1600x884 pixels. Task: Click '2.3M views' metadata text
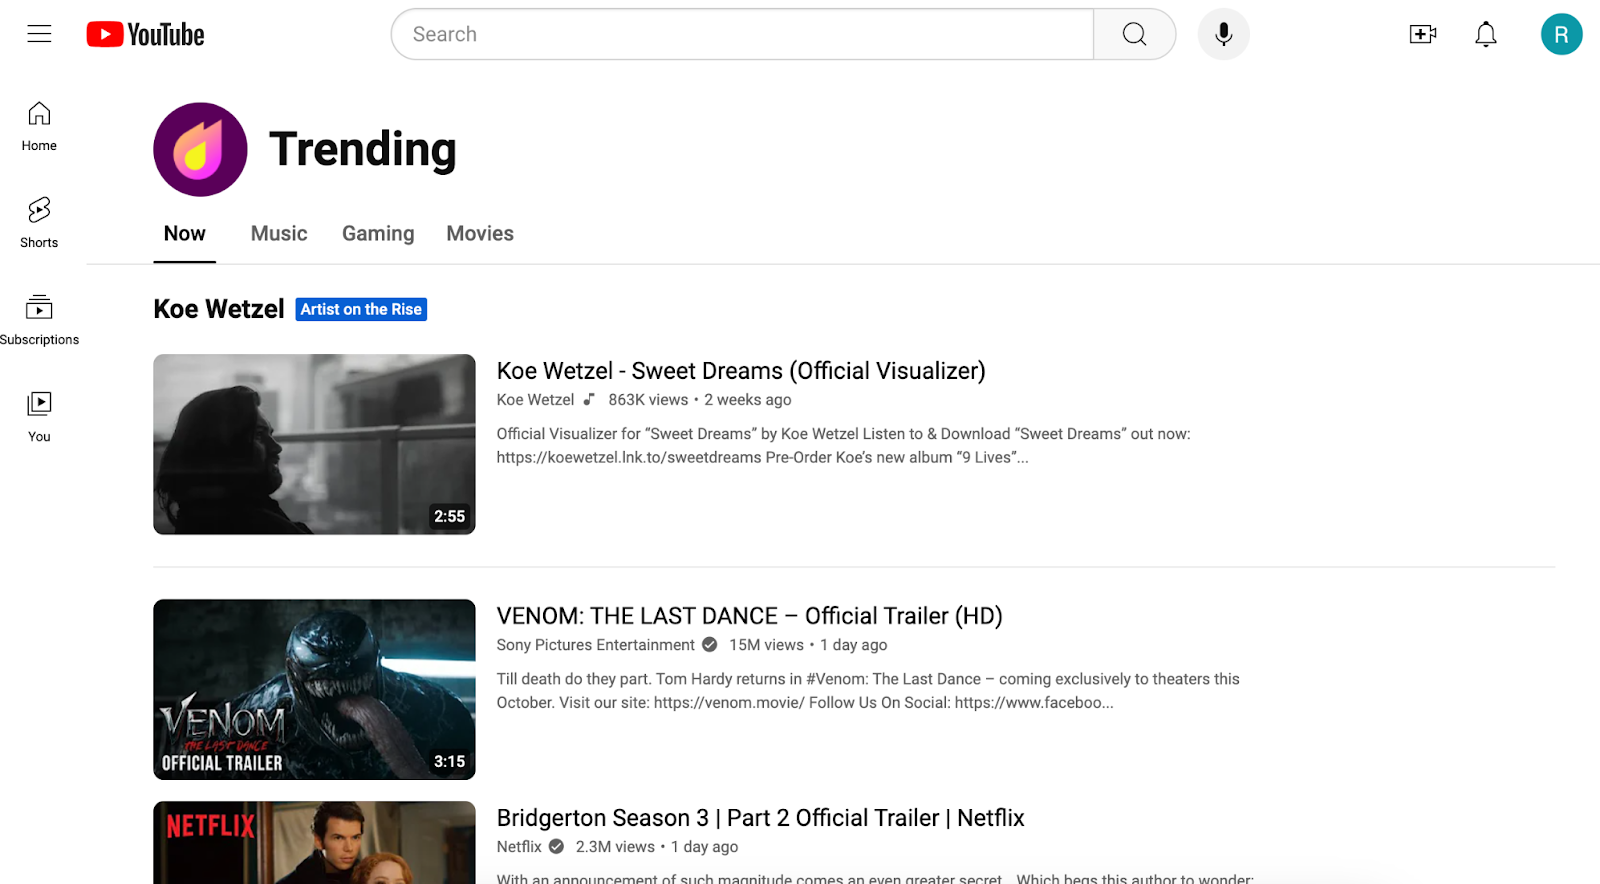[x=615, y=847]
